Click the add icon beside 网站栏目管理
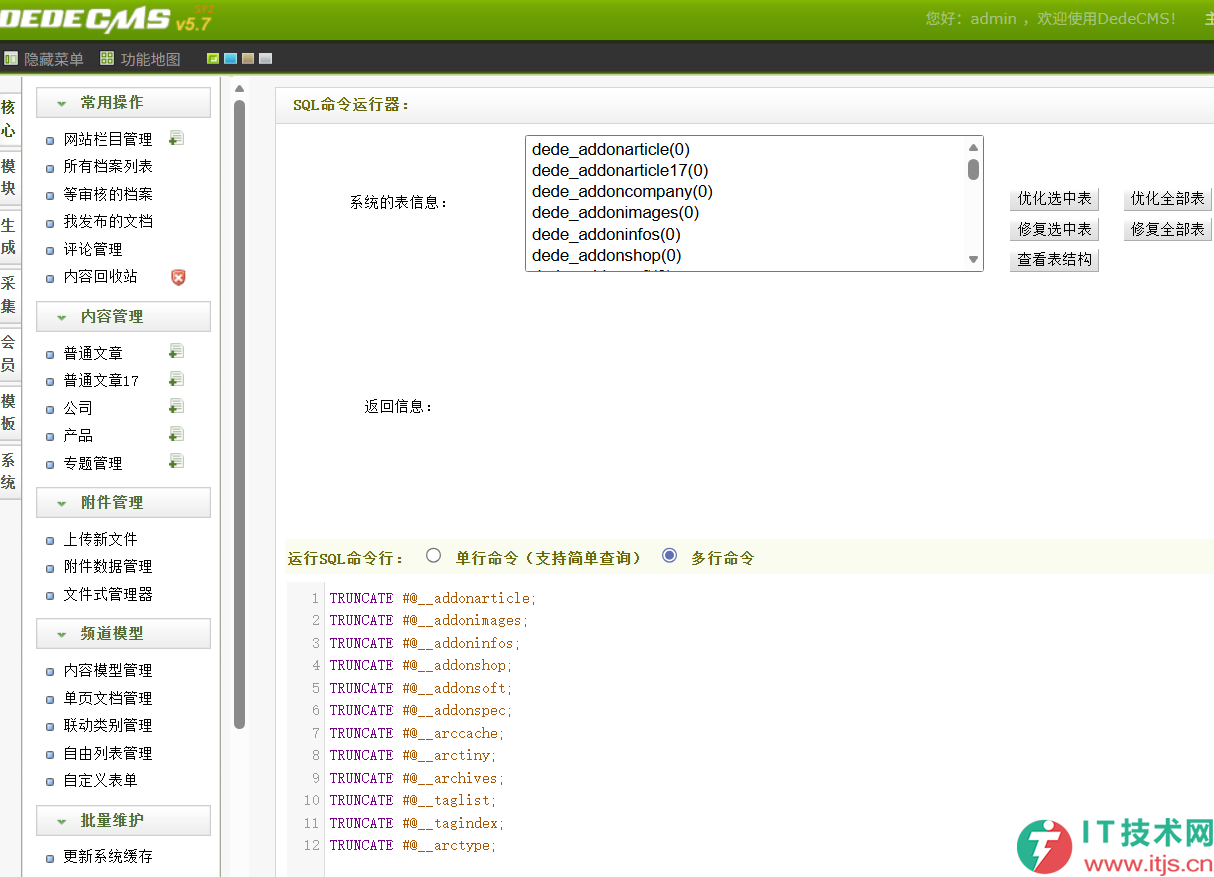The image size is (1214, 877). 177,138
